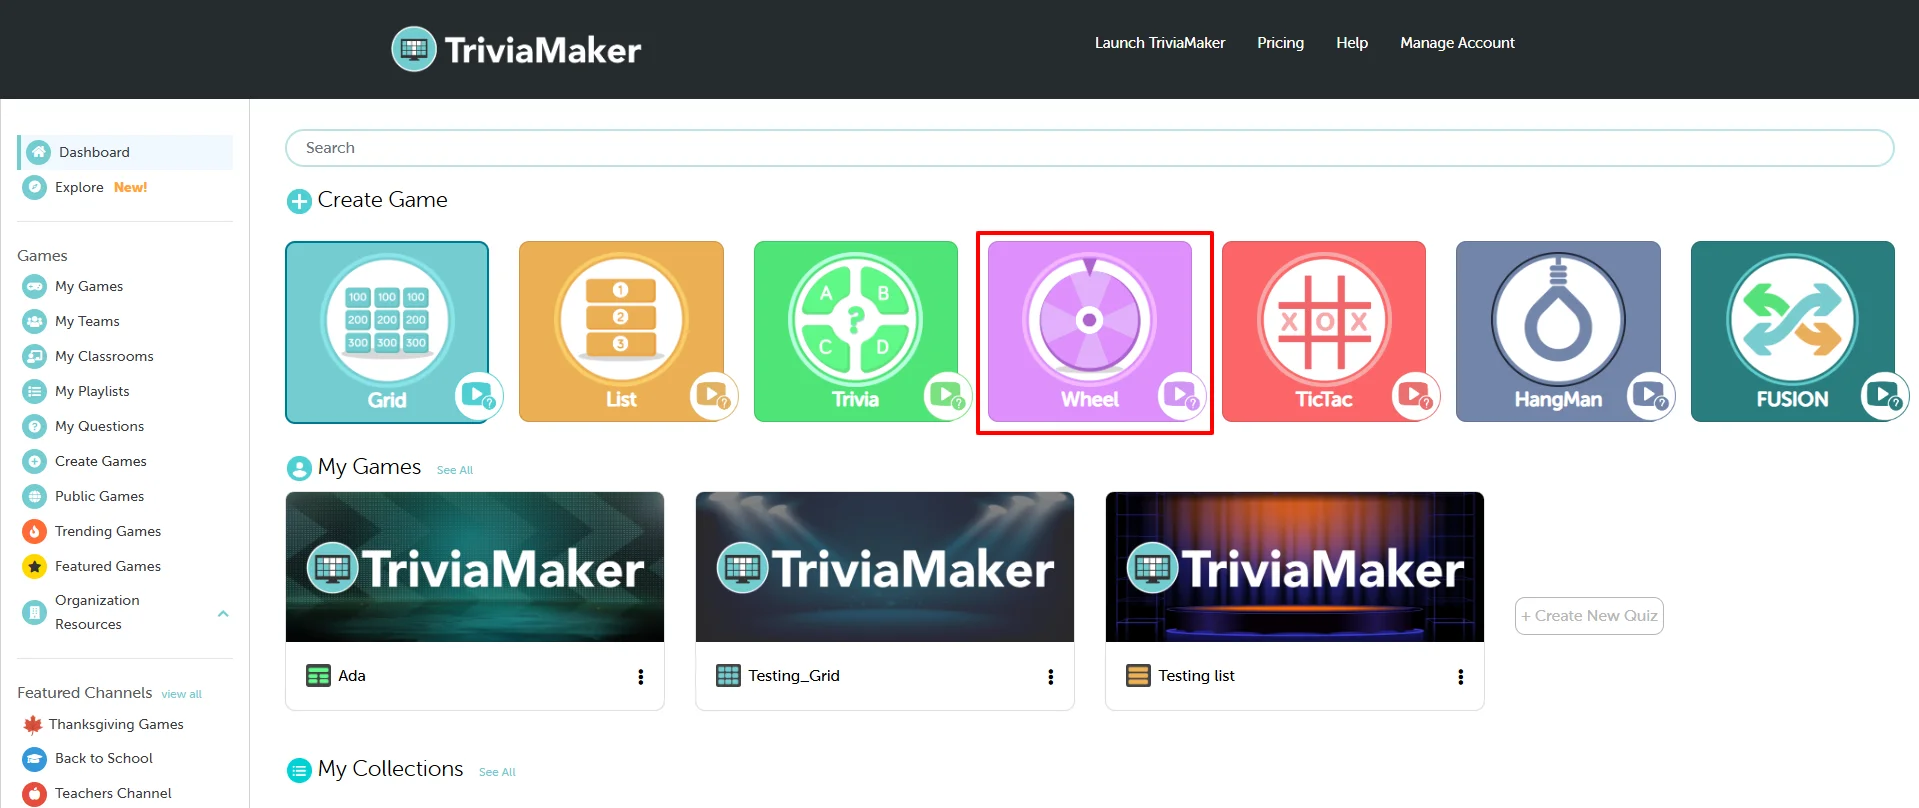Open My Teams in sidebar
Viewport: 1919px width, 808px height.
coord(87,321)
